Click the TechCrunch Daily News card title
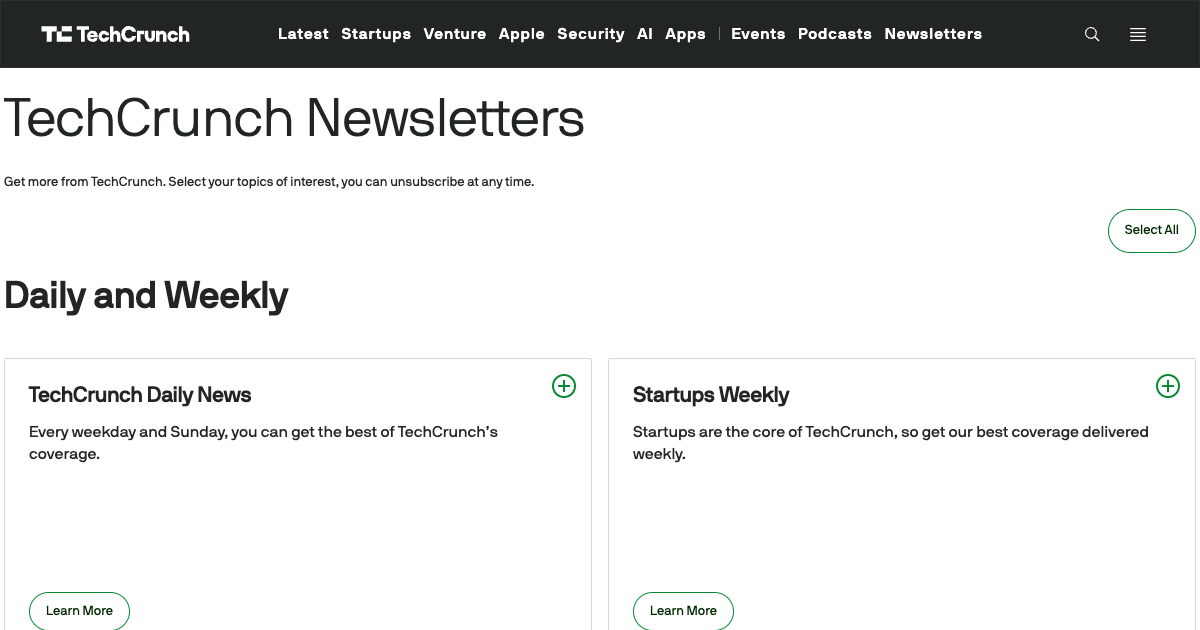Image resolution: width=1200 pixels, height=630 pixels. click(140, 395)
